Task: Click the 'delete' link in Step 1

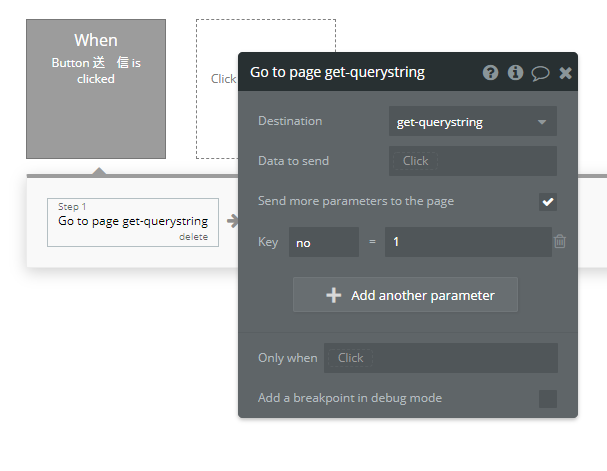Action: click(x=193, y=237)
